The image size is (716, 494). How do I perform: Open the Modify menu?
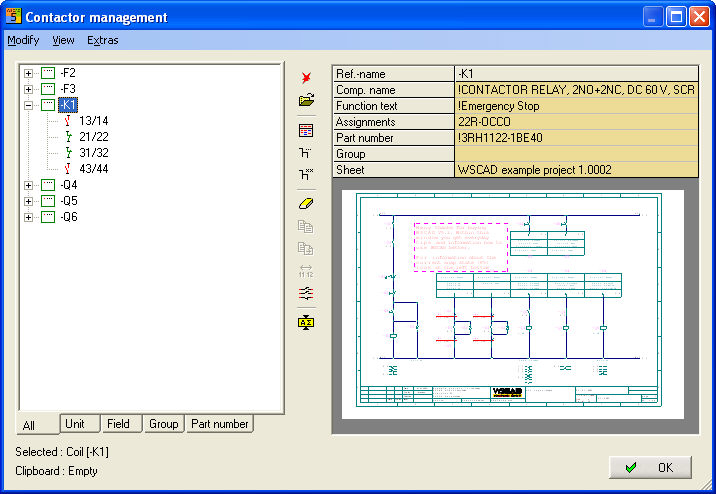coord(23,40)
